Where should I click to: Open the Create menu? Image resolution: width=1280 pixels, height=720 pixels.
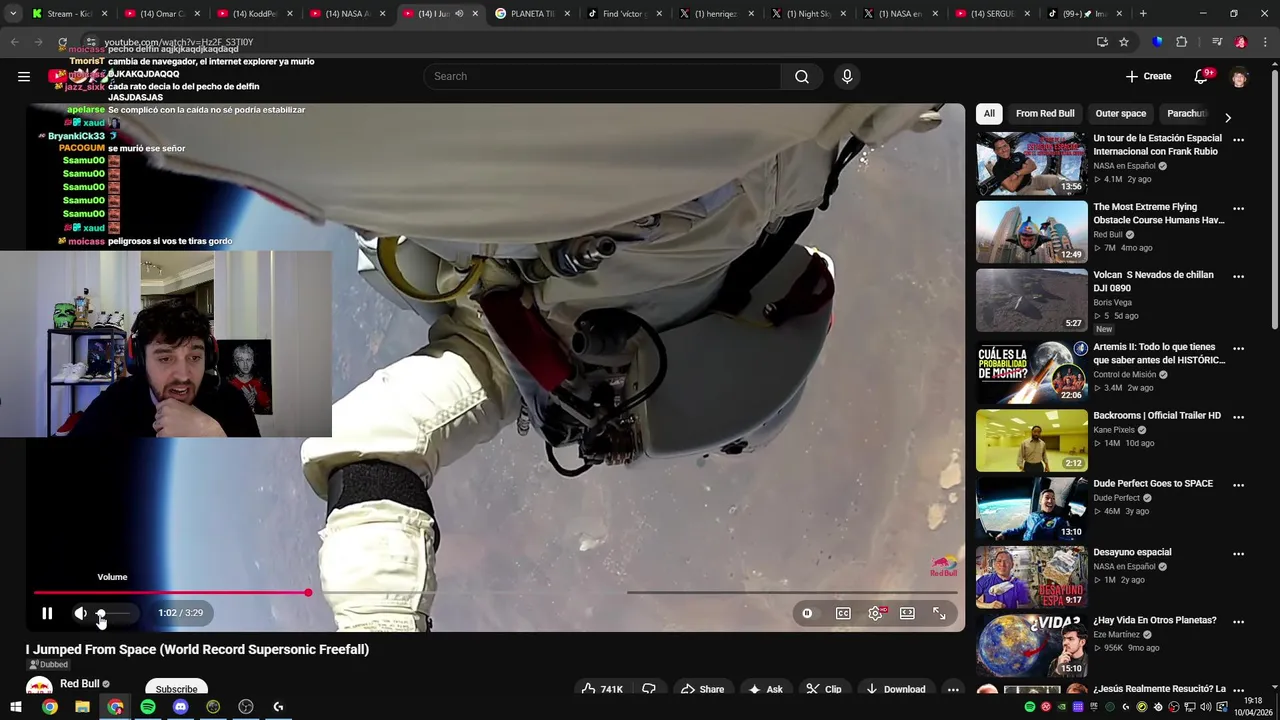[x=1148, y=76]
